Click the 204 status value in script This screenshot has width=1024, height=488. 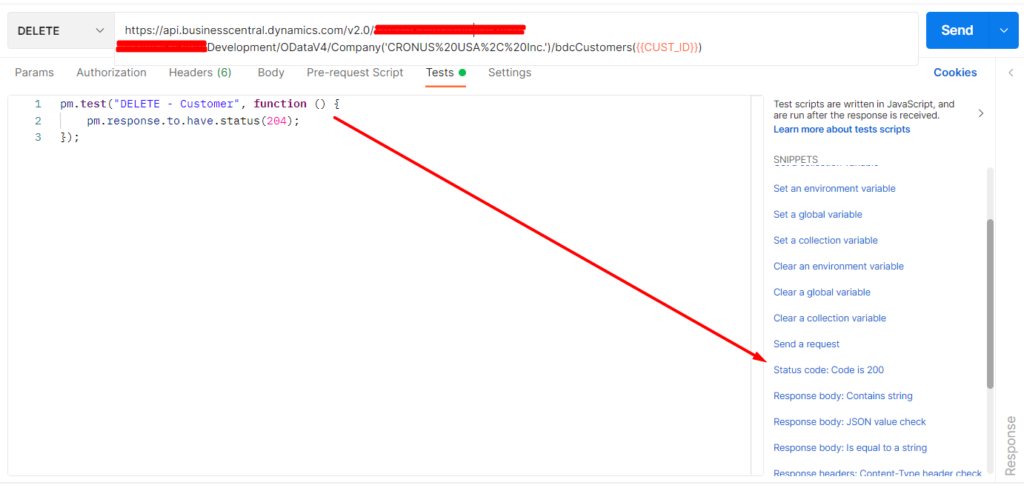tap(277, 121)
